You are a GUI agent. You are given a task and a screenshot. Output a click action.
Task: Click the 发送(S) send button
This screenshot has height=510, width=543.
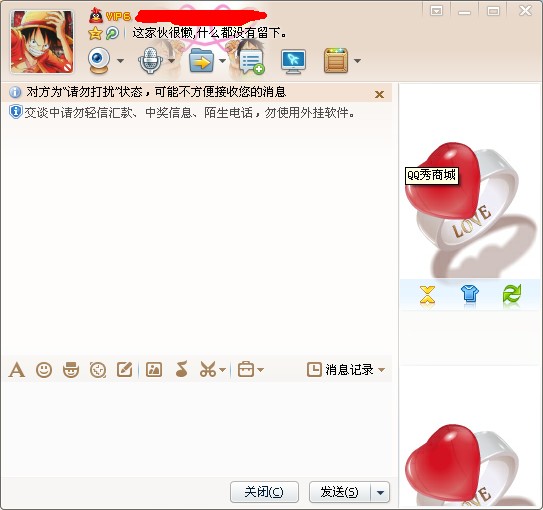coord(339,492)
